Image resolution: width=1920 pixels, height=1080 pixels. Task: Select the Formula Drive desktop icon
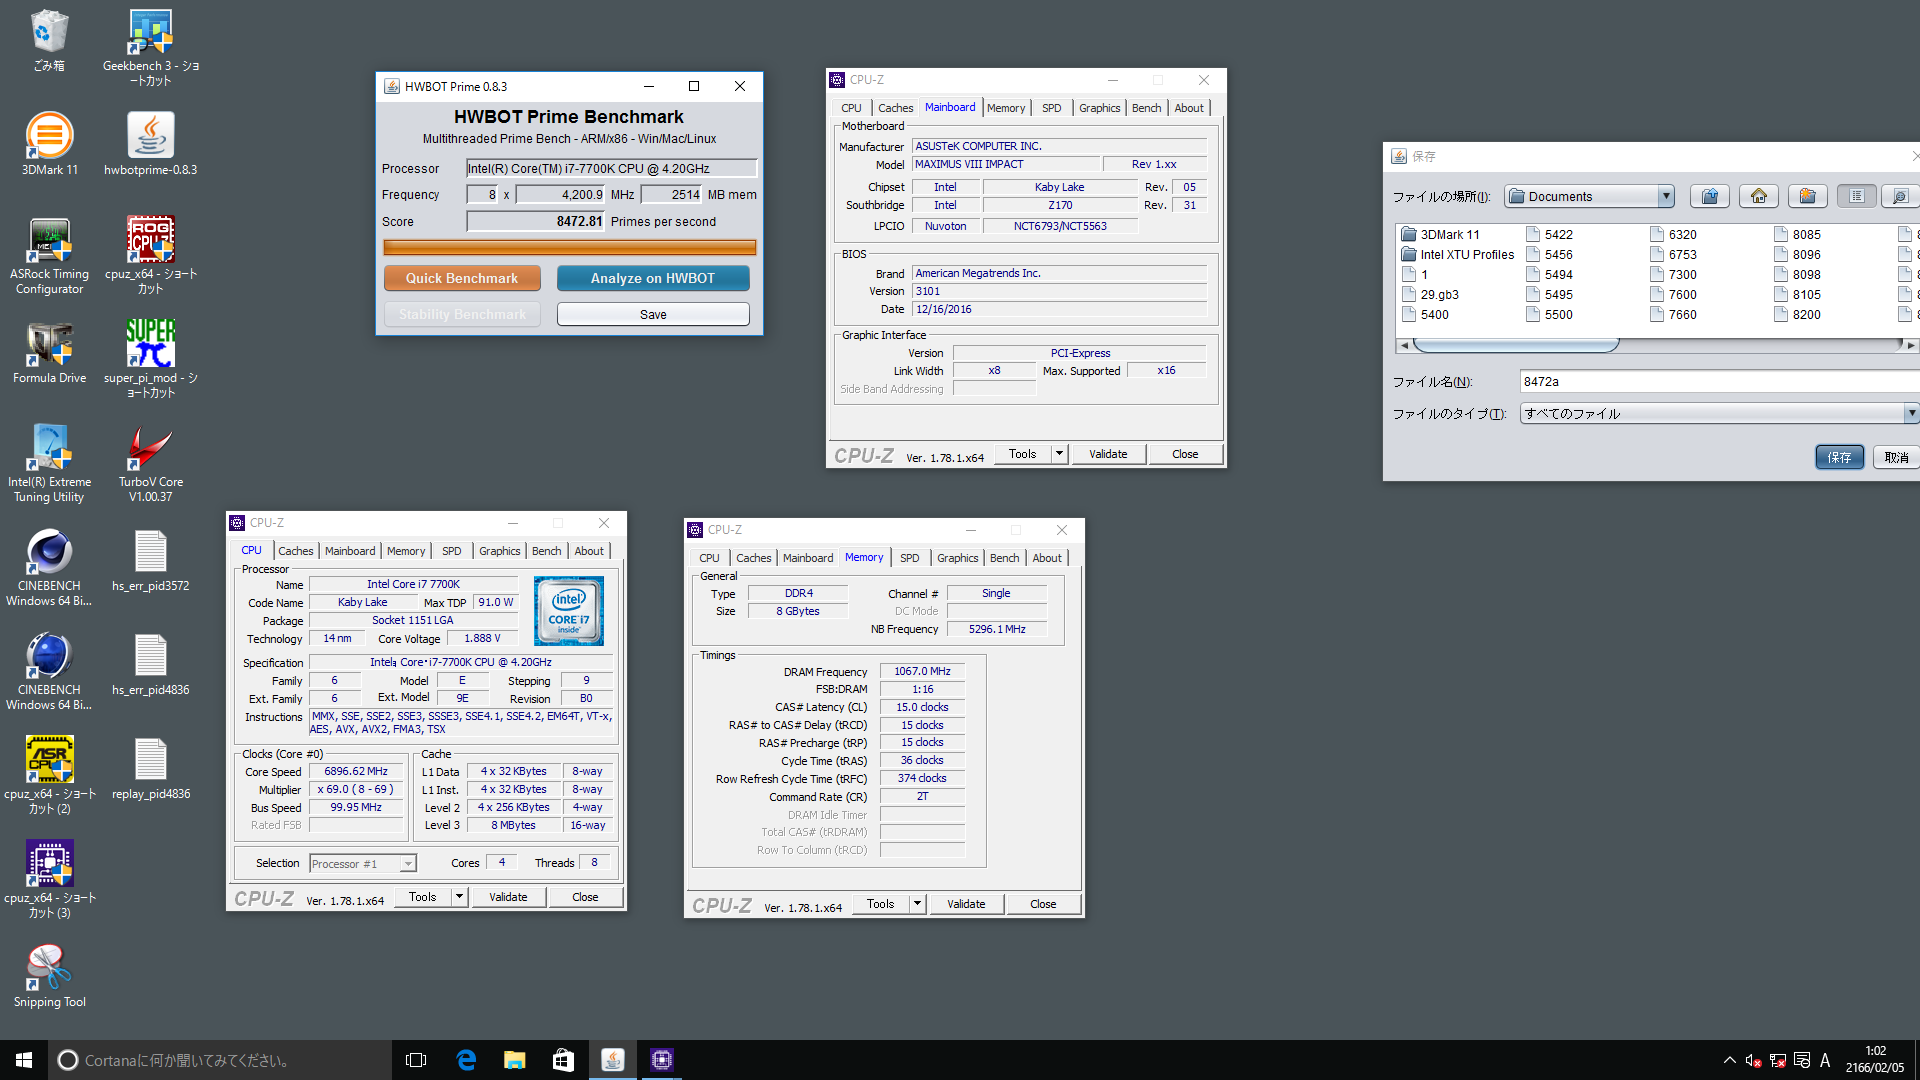tap(49, 353)
